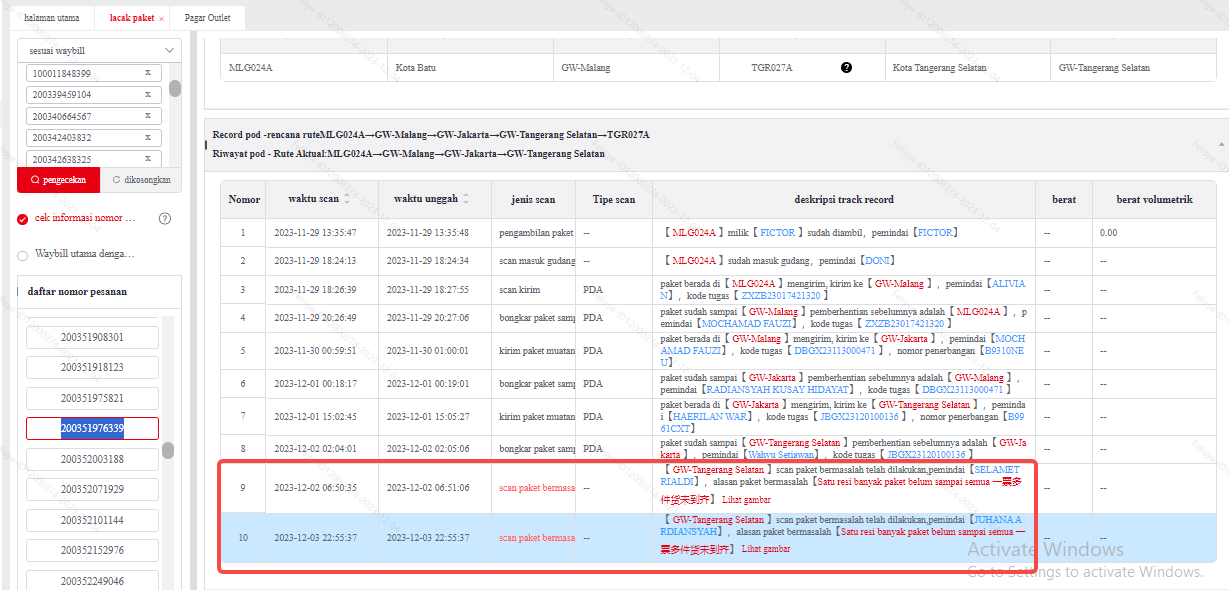Remove waybill 200342638325 from the list

(x=148, y=159)
